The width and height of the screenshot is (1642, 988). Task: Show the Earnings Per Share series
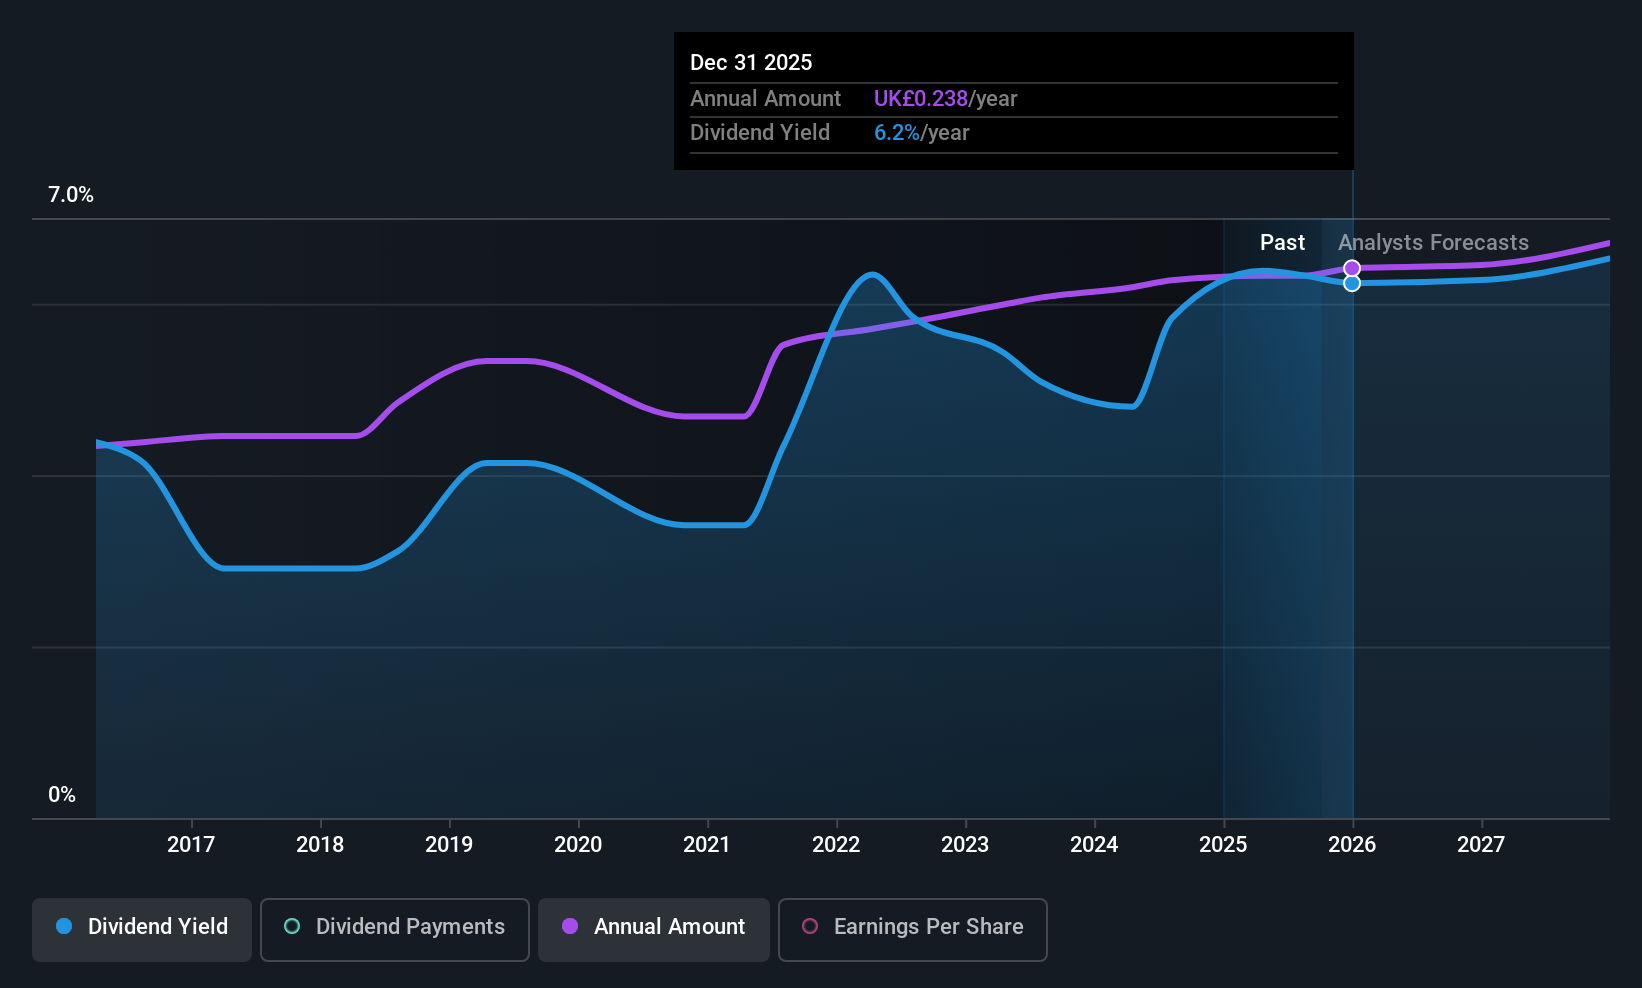(x=913, y=929)
